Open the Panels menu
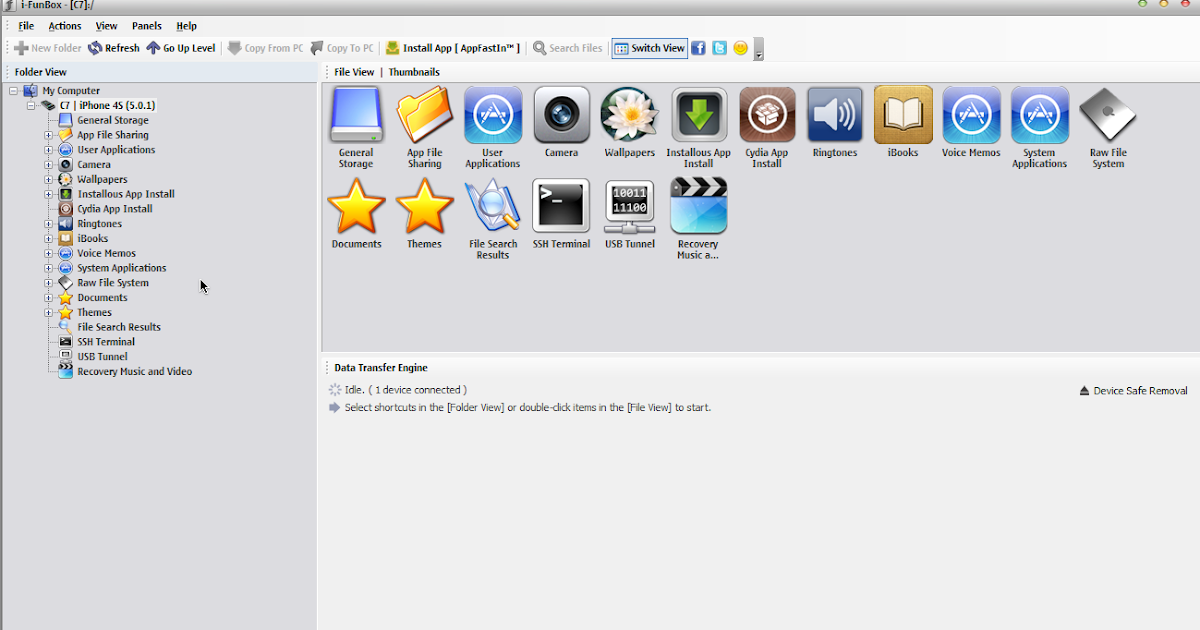The image size is (1200, 630). pyautogui.click(x=147, y=26)
